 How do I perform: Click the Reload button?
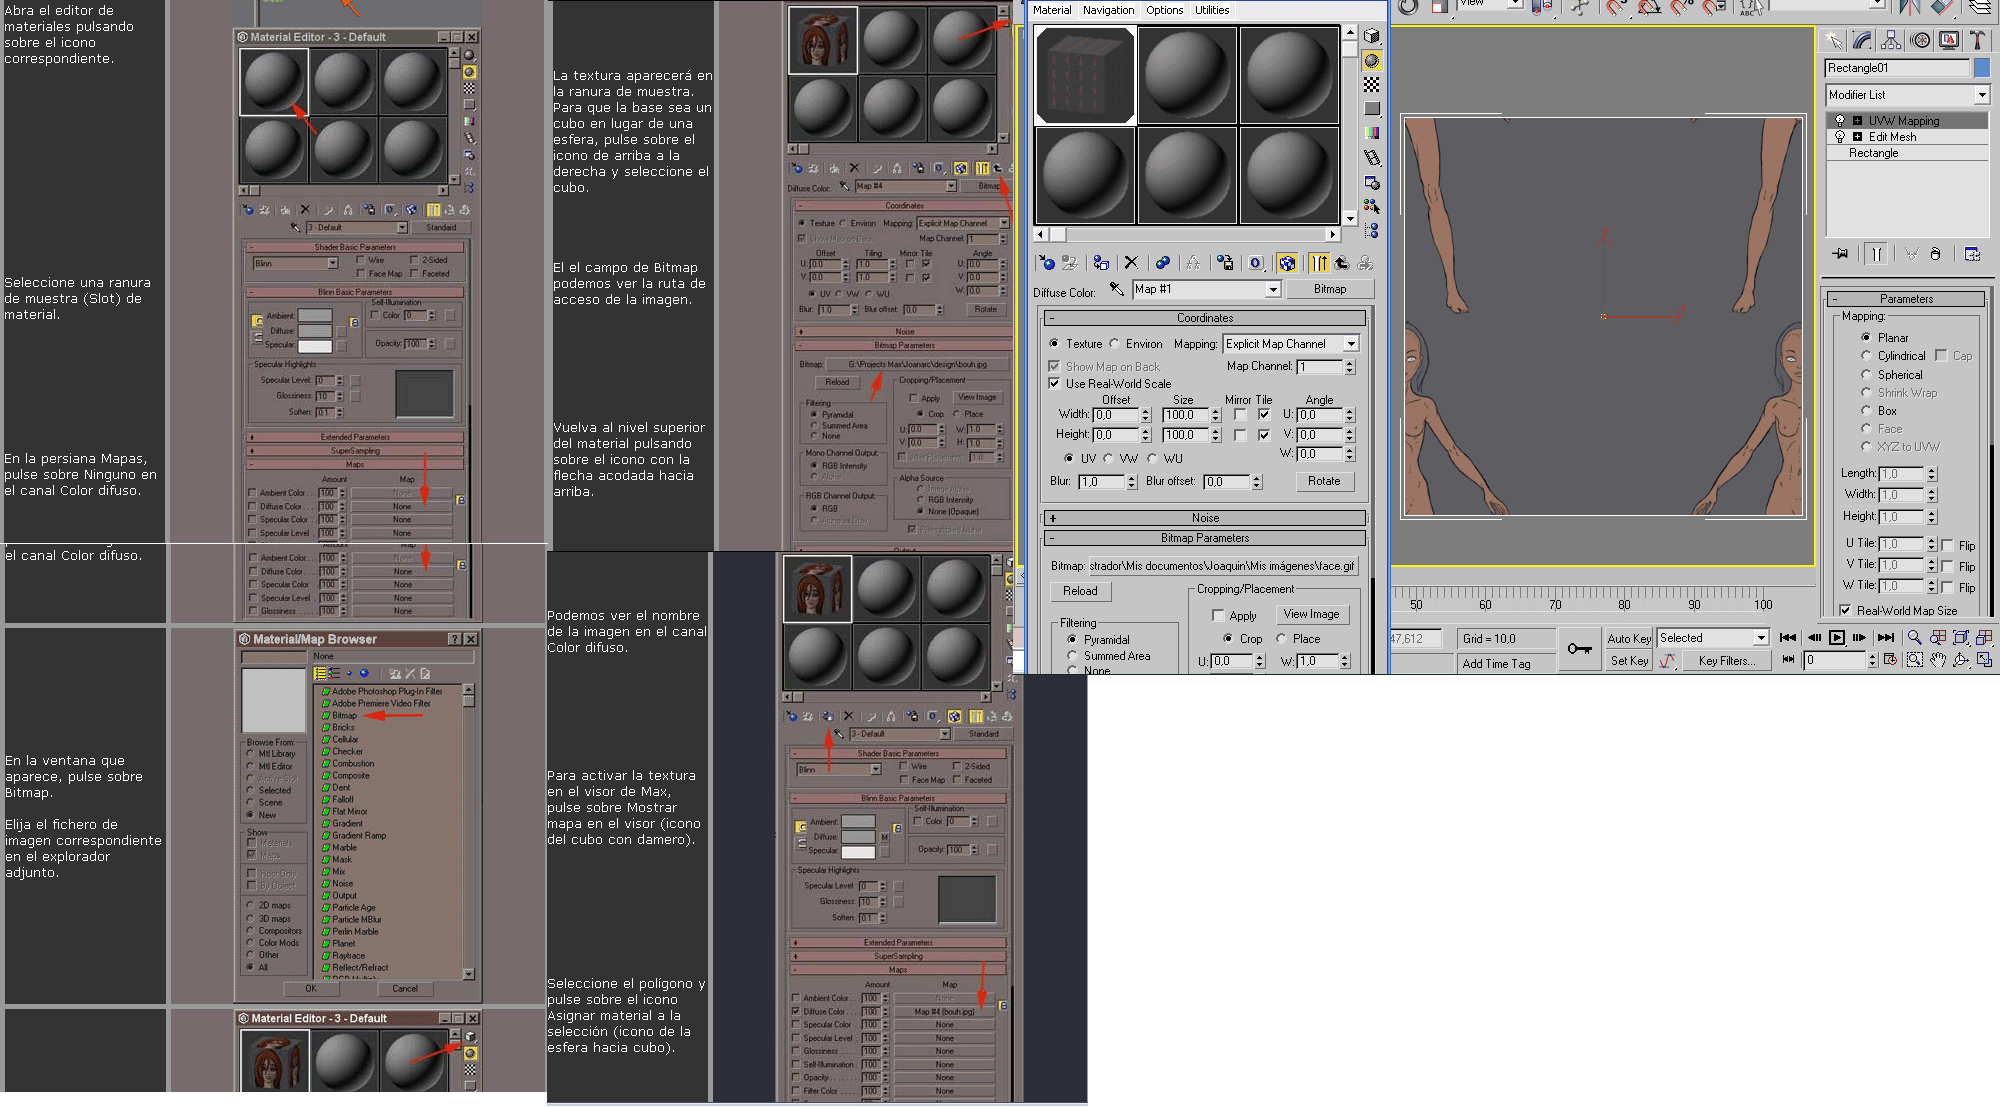coord(1080,591)
